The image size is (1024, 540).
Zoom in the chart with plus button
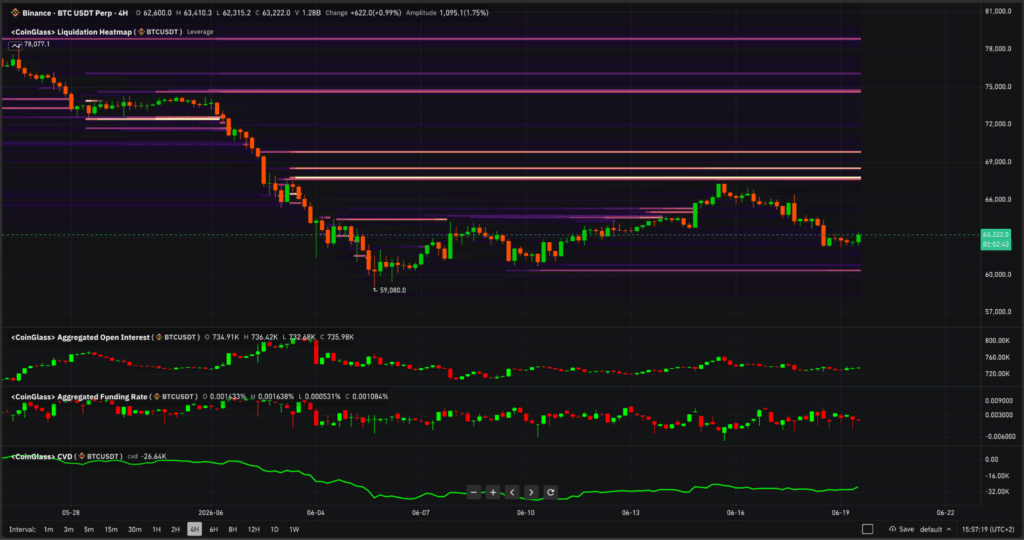493,492
